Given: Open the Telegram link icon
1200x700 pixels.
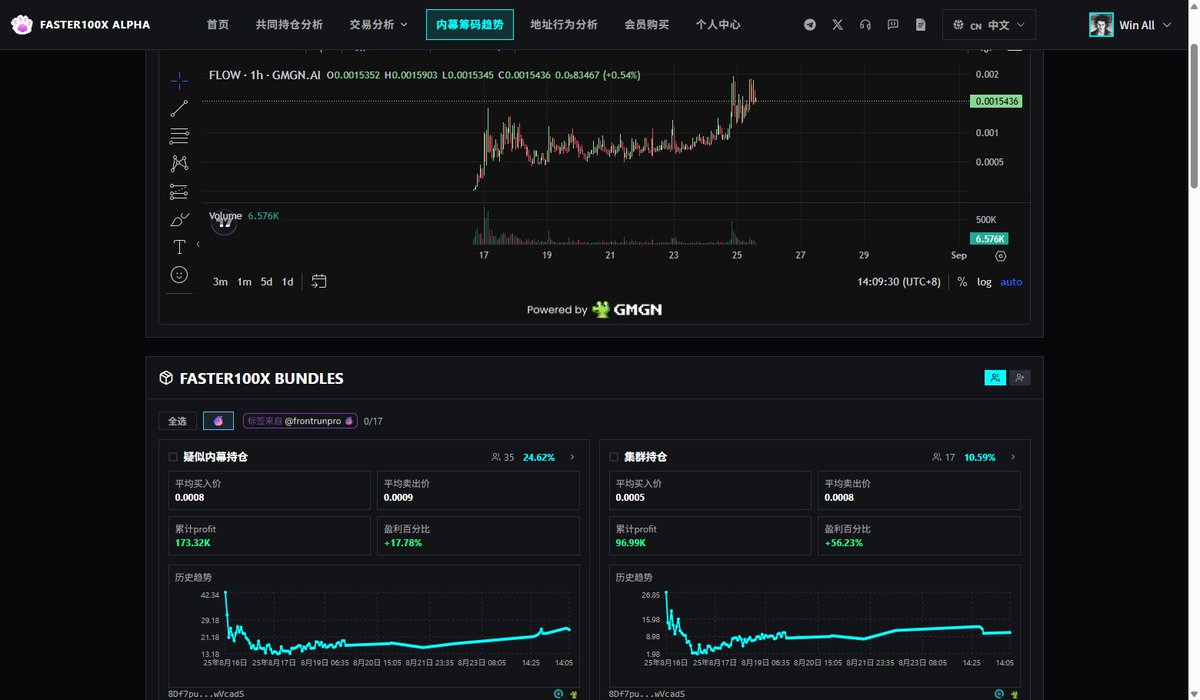Looking at the screenshot, I should (x=810, y=24).
